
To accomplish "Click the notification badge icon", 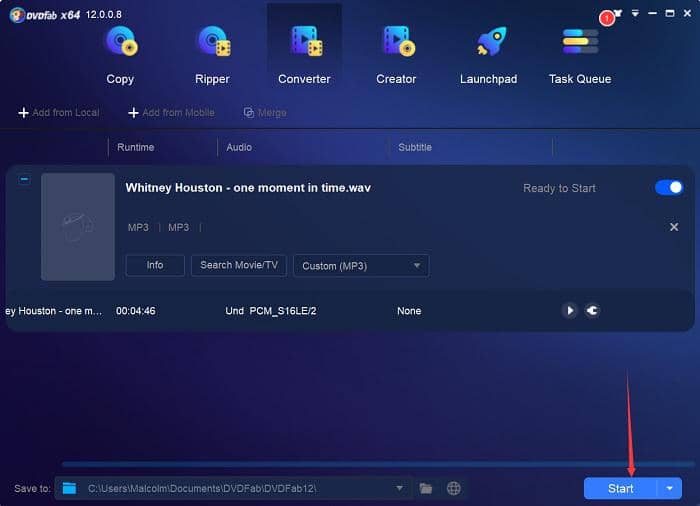I will 607,18.
